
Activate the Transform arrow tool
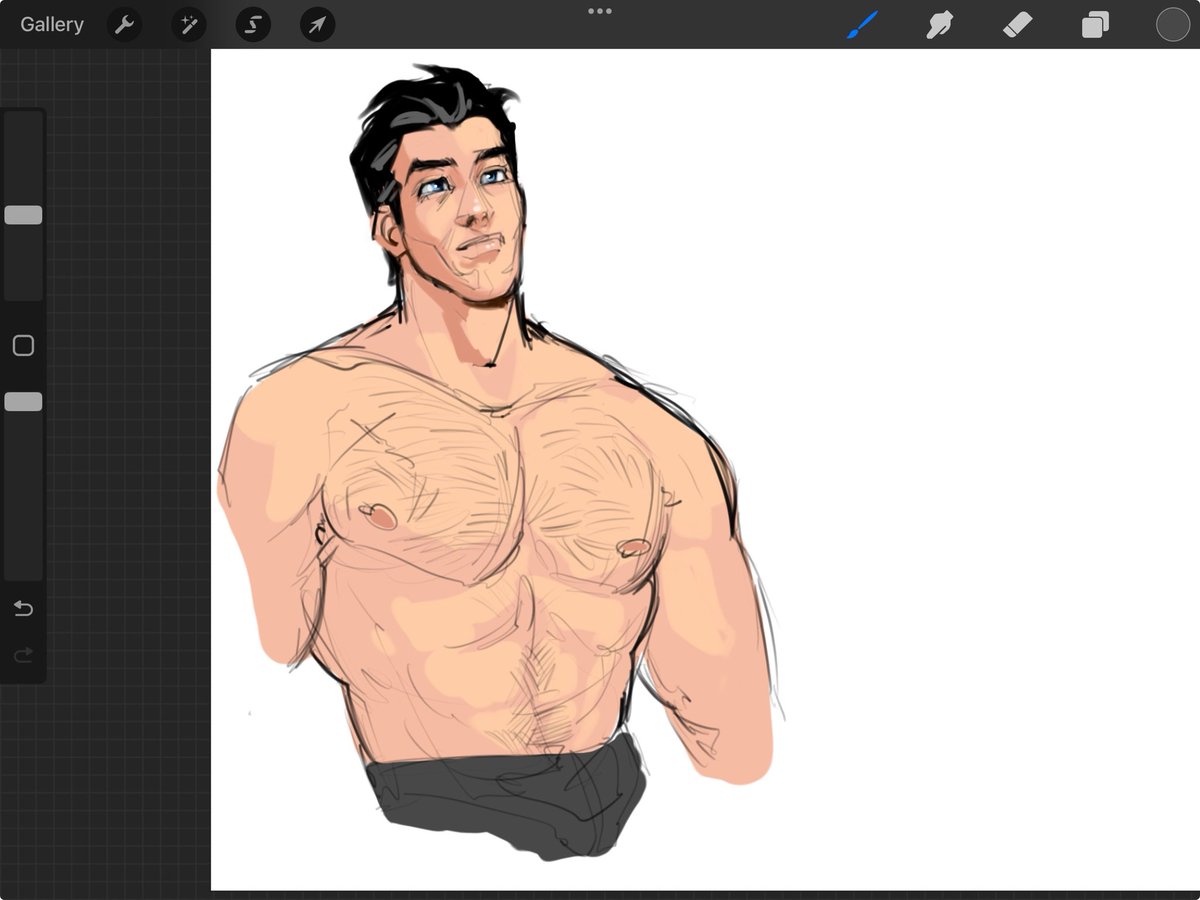click(317, 25)
